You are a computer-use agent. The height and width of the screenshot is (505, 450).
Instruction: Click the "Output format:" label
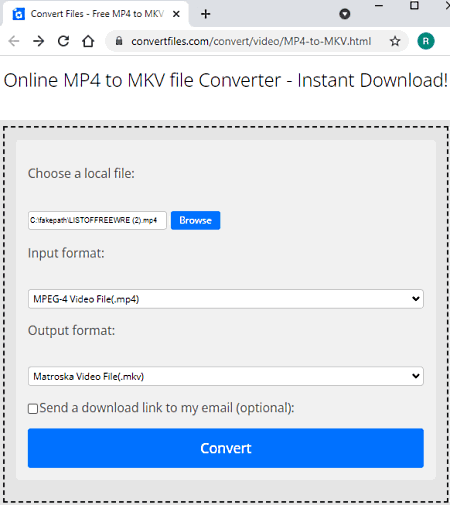[71, 331]
